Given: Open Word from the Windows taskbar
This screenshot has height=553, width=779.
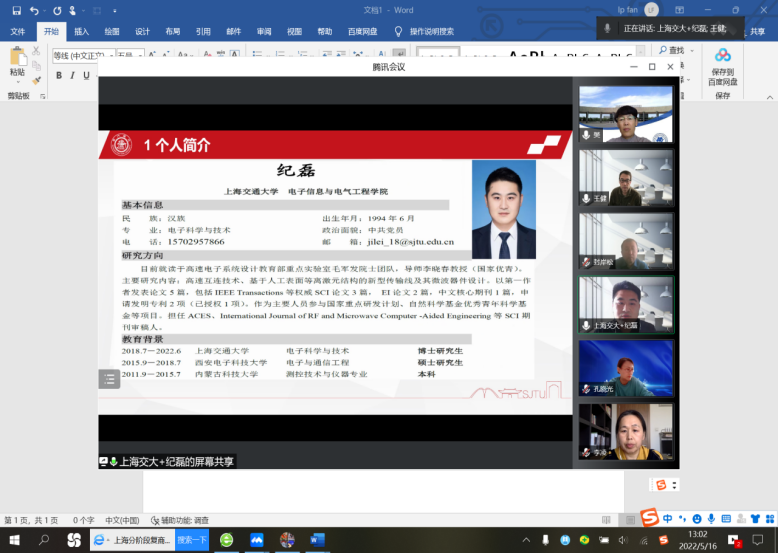Looking at the screenshot, I should [317, 540].
